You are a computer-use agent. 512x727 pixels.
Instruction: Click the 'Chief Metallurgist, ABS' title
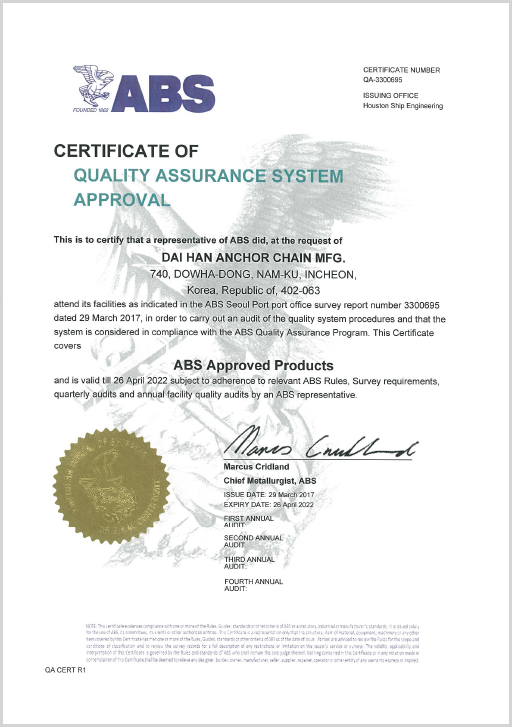(x=270, y=481)
